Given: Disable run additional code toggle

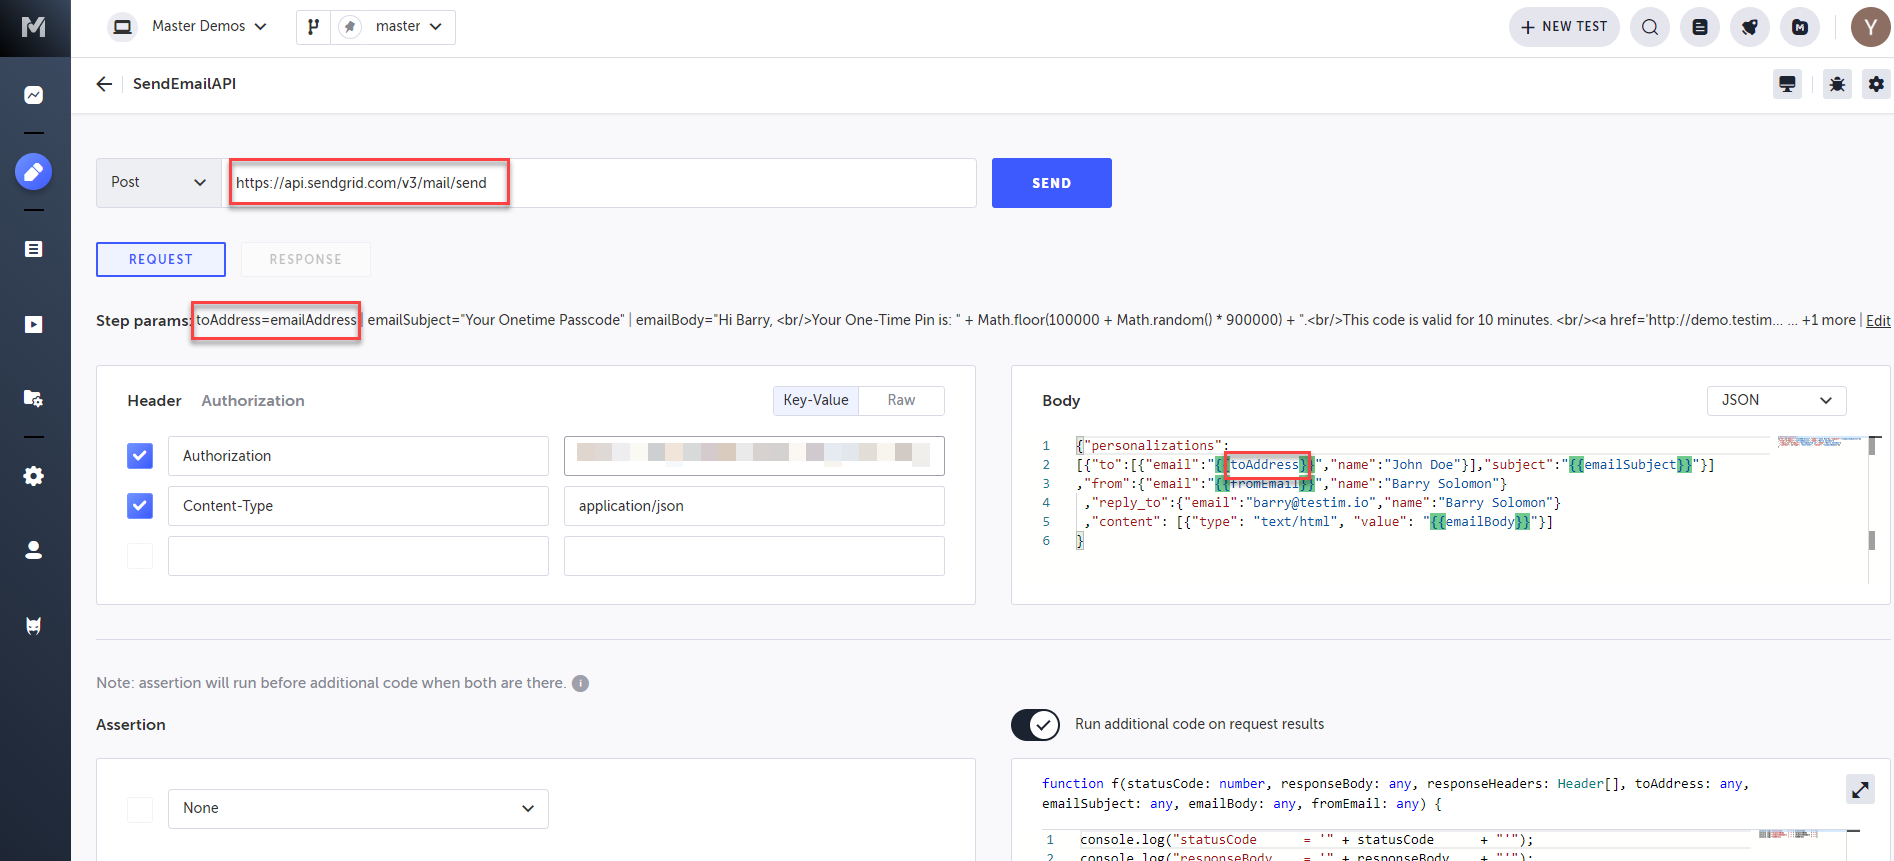Looking at the screenshot, I should coord(1035,724).
